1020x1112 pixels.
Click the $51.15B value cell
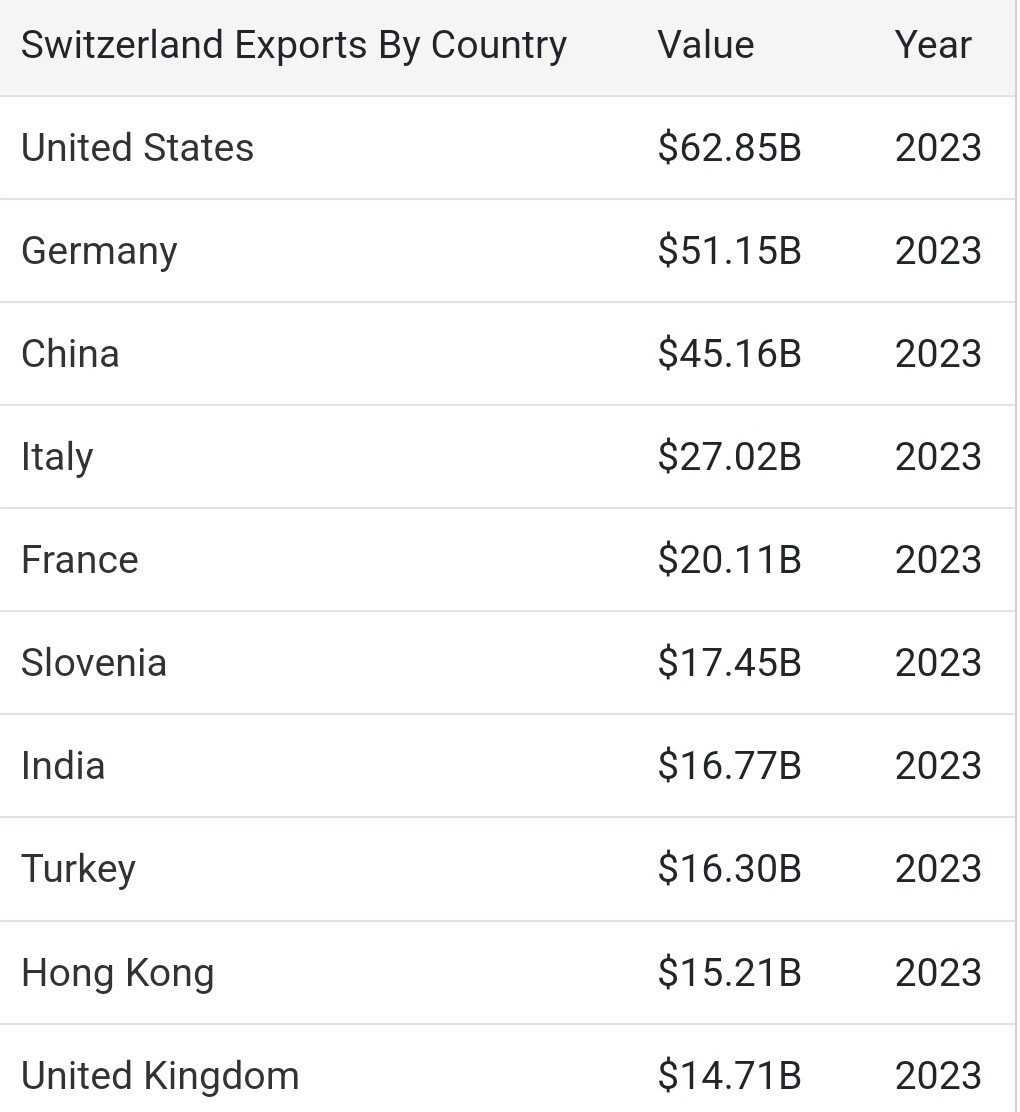point(729,251)
